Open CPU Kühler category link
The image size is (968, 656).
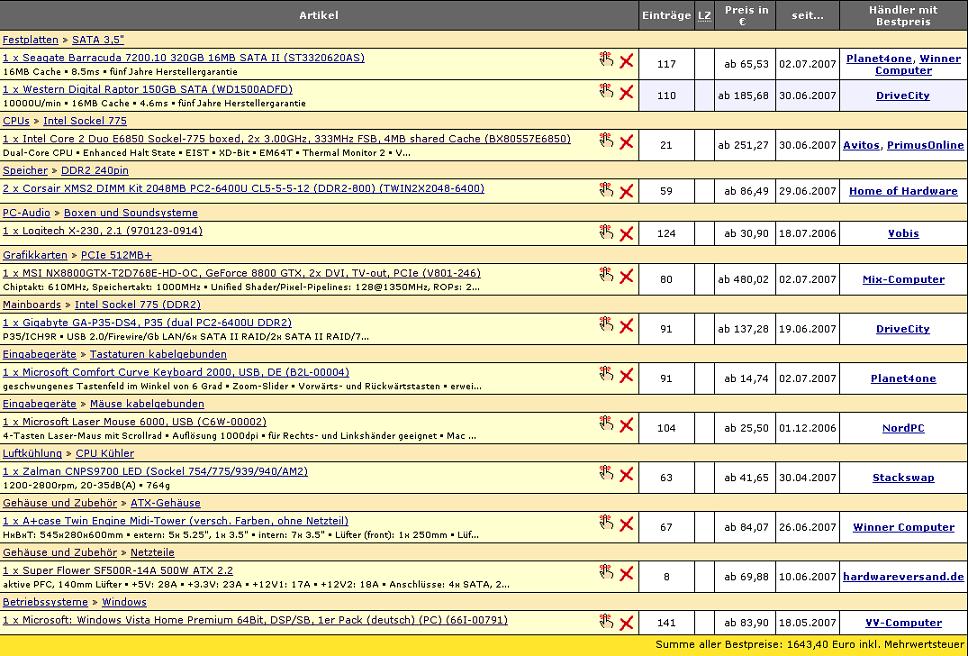(105, 453)
